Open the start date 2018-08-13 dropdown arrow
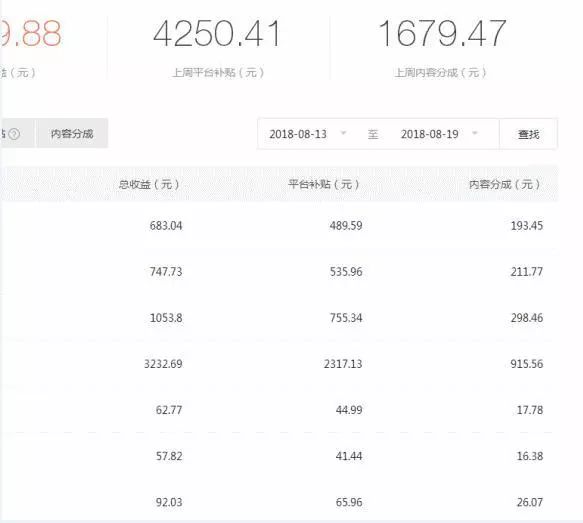This screenshot has height=523, width=583. (x=344, y=133)
